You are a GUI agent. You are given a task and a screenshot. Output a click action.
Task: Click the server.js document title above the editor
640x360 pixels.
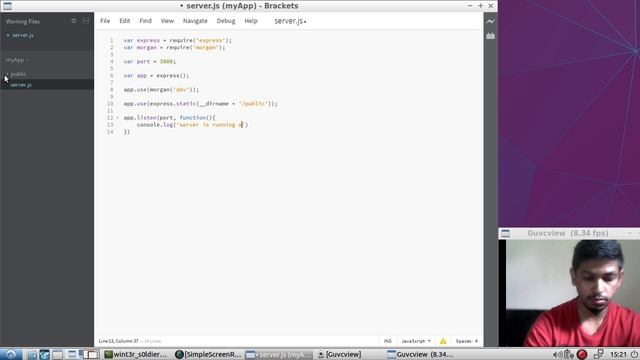290,21
